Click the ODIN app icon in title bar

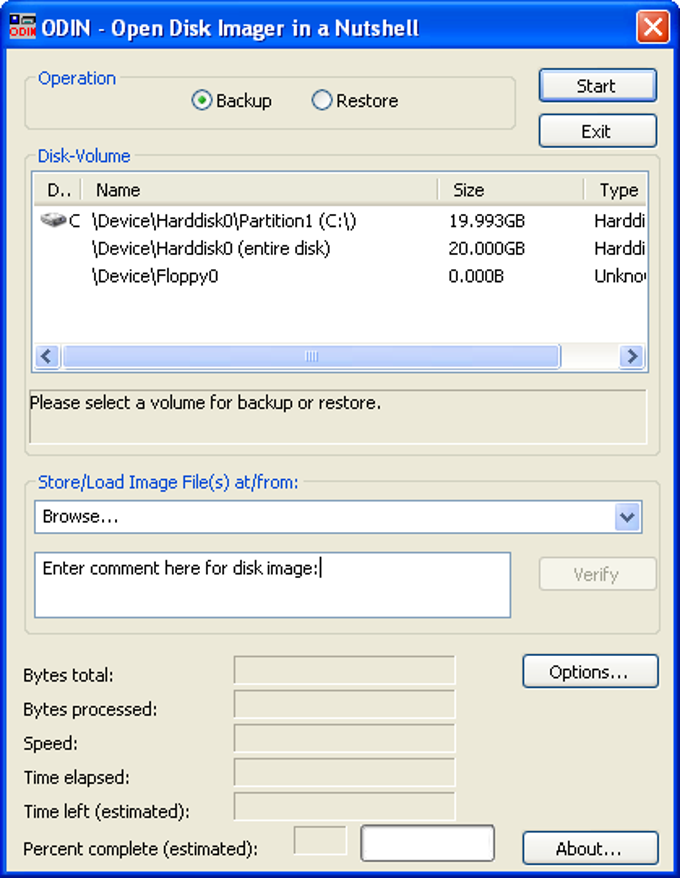click(22, 26)
